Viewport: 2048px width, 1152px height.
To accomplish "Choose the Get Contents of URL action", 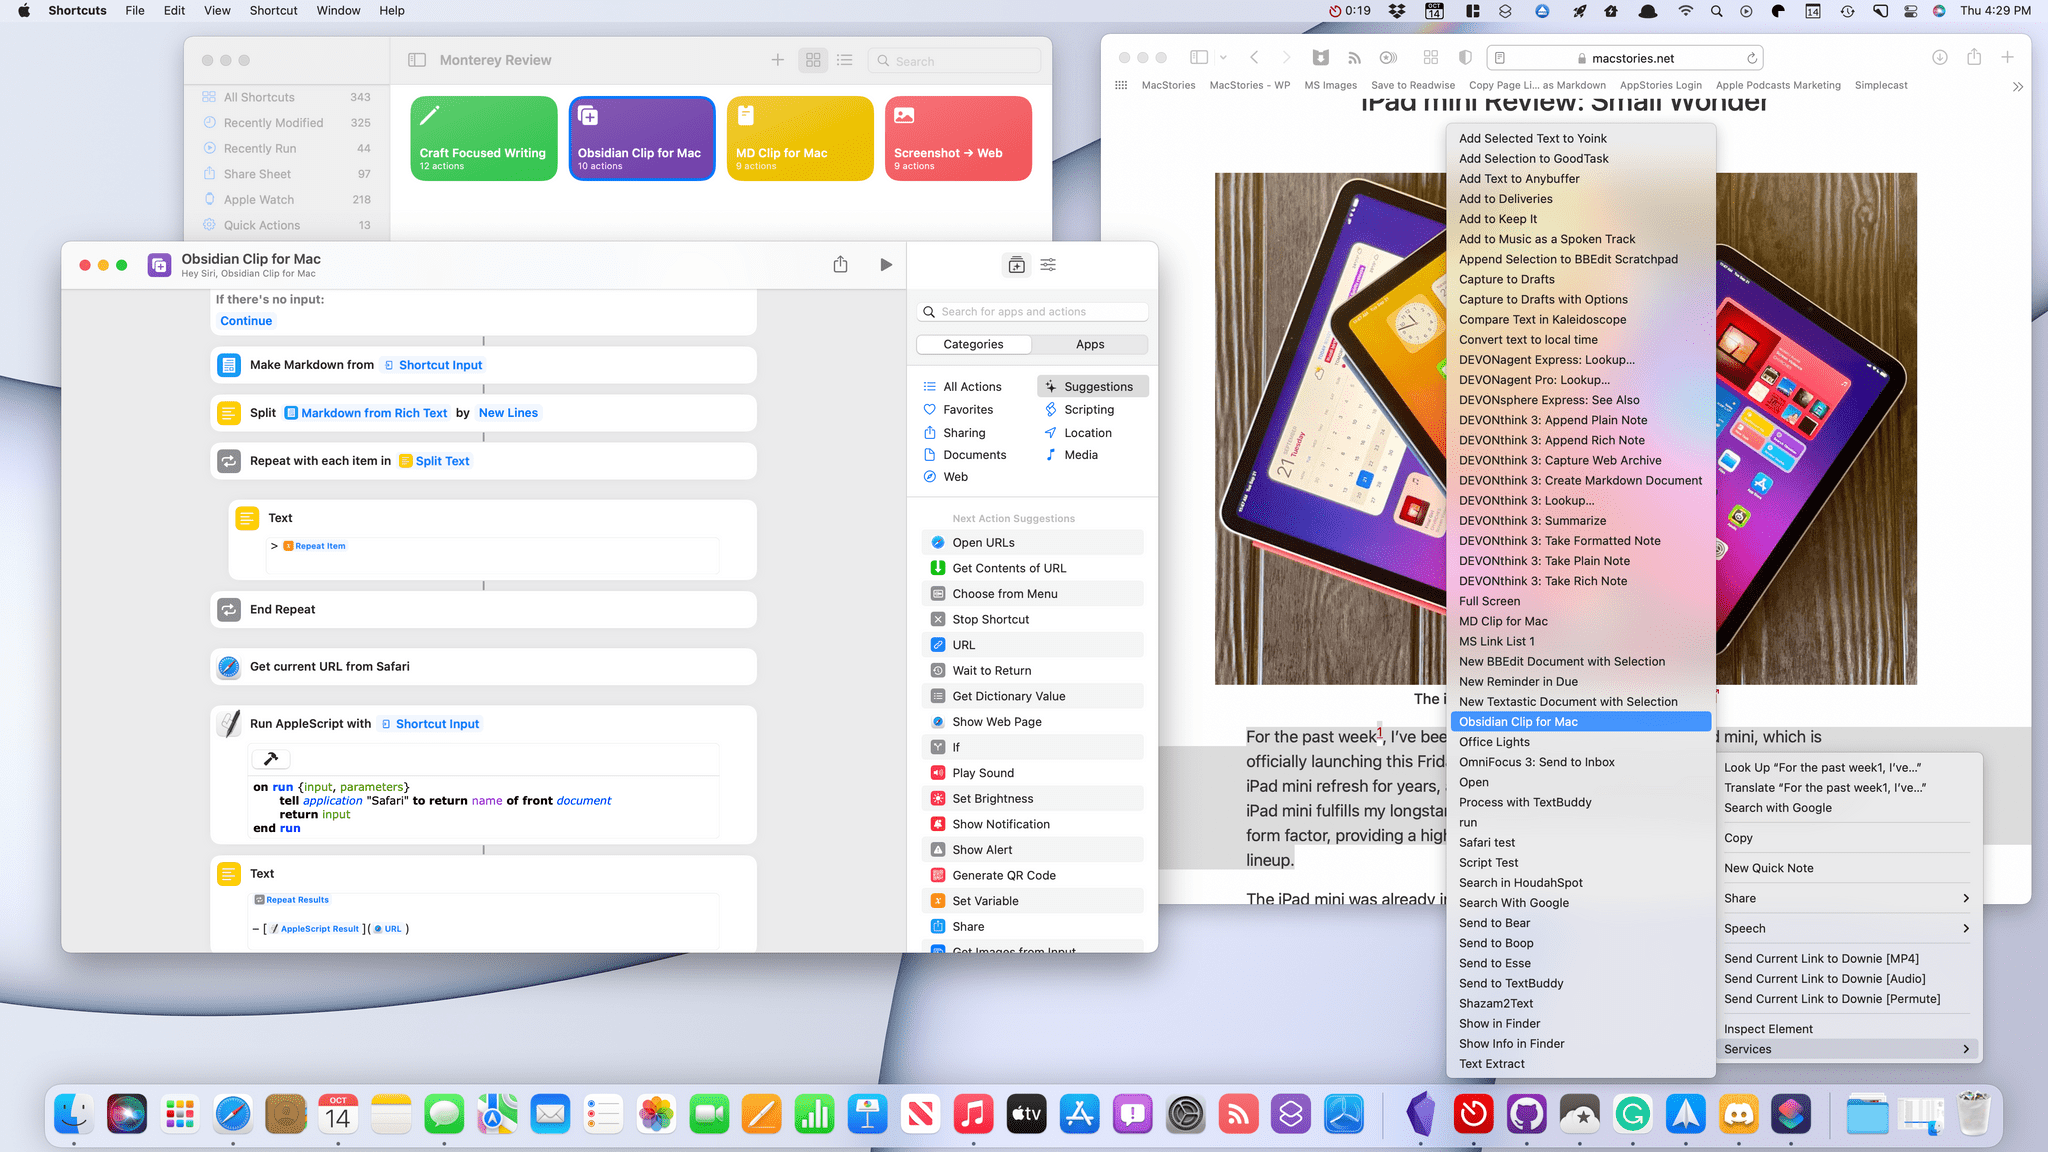I will (1032, 568).
